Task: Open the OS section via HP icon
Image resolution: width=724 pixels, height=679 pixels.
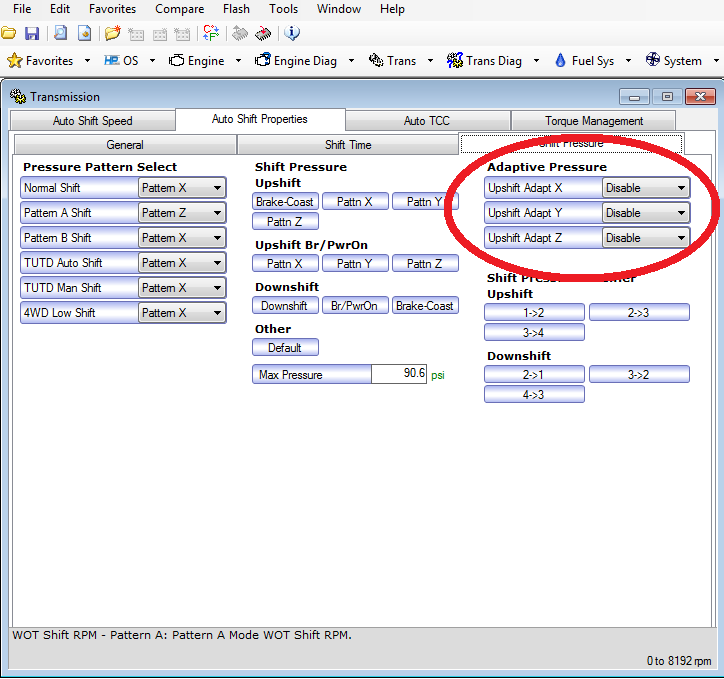Action: pos(111,60)
